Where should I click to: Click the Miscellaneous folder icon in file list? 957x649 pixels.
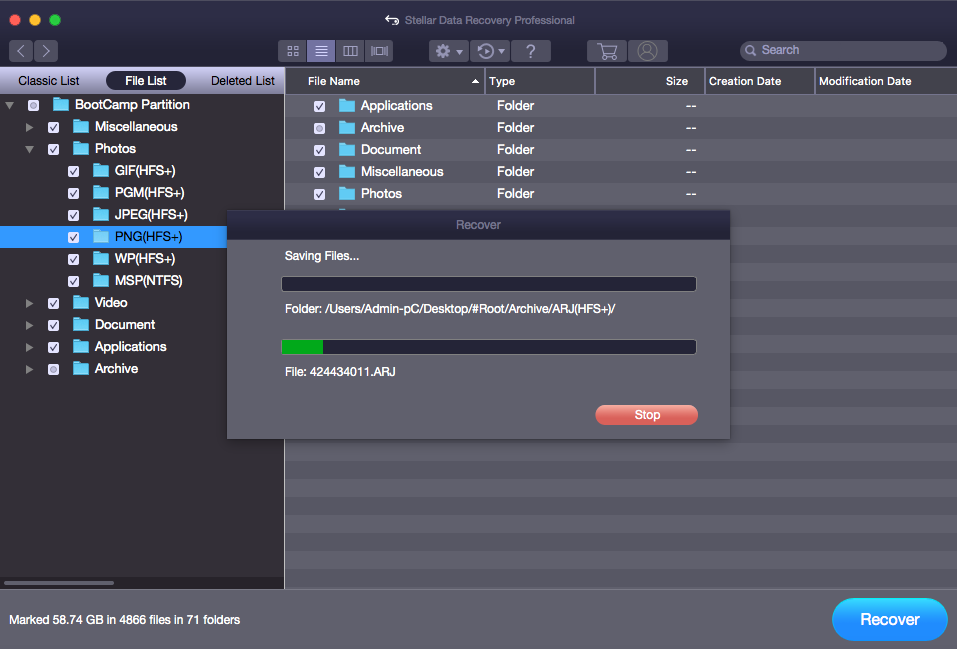[x=347, y=172]
